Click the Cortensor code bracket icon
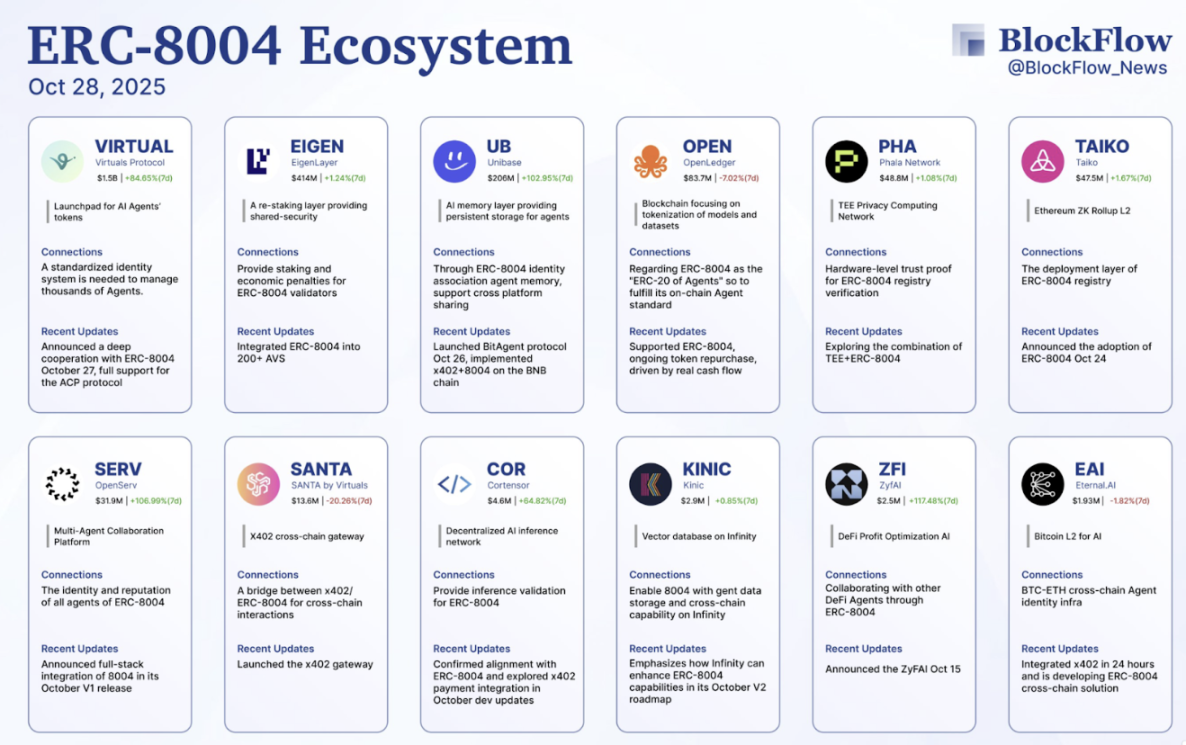 pos(454,484)
